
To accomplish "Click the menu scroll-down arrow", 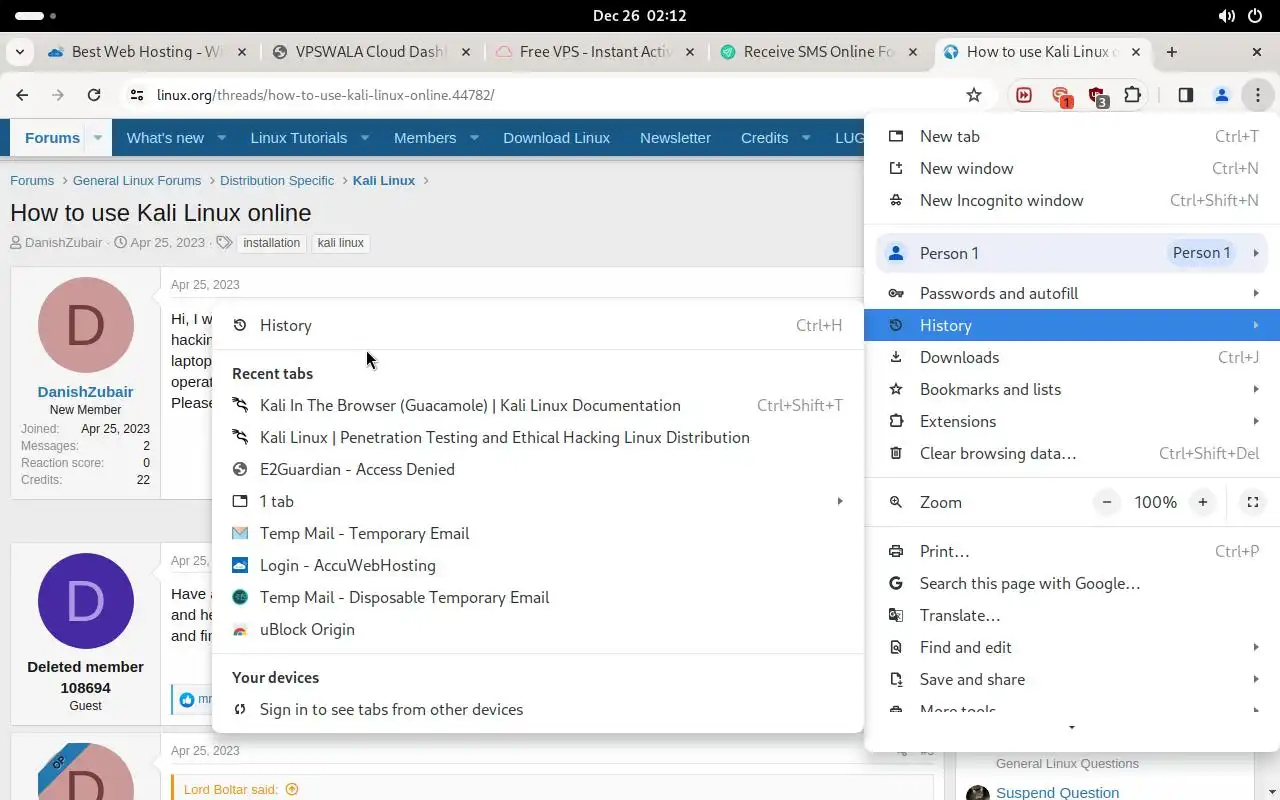I will coord(1072,728).
